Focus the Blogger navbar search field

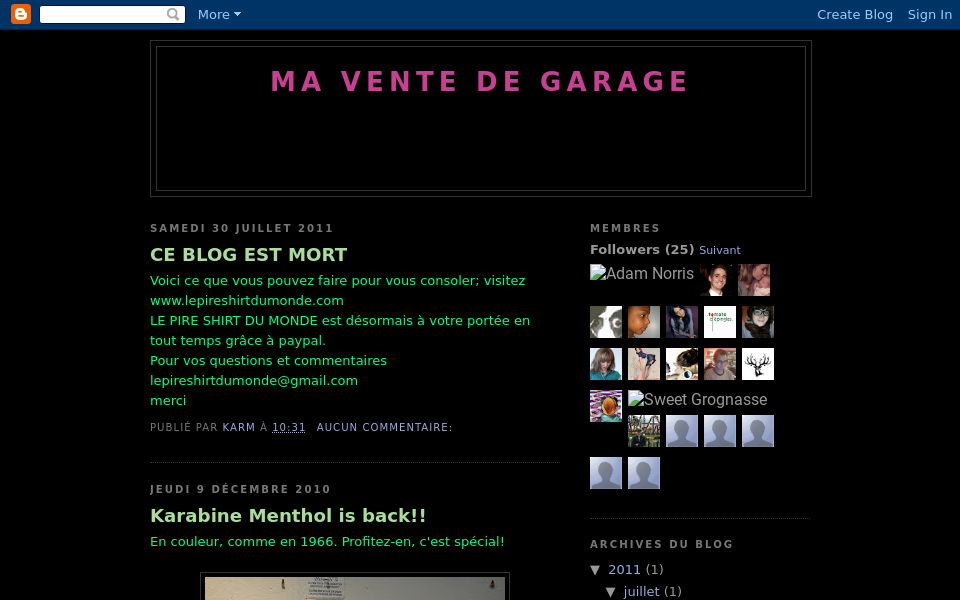(x=102, y=14)
